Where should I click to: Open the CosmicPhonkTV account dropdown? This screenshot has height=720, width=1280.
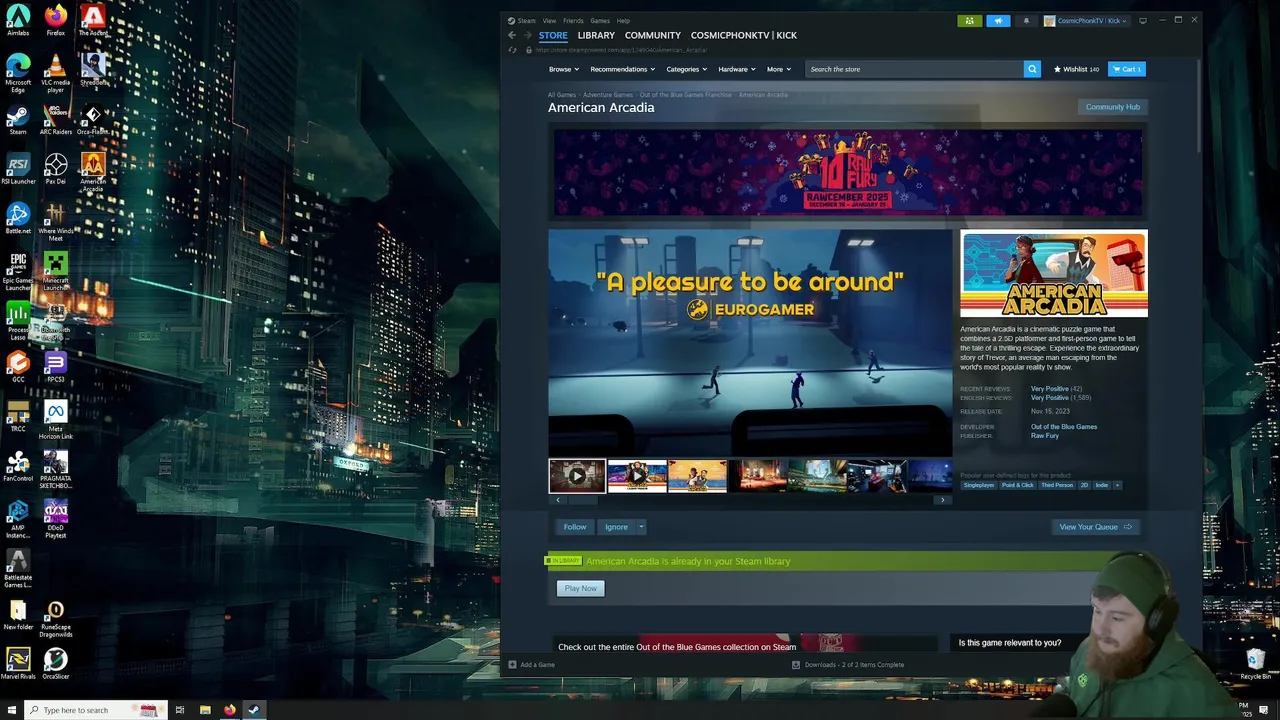click(x=1085, y=20)
